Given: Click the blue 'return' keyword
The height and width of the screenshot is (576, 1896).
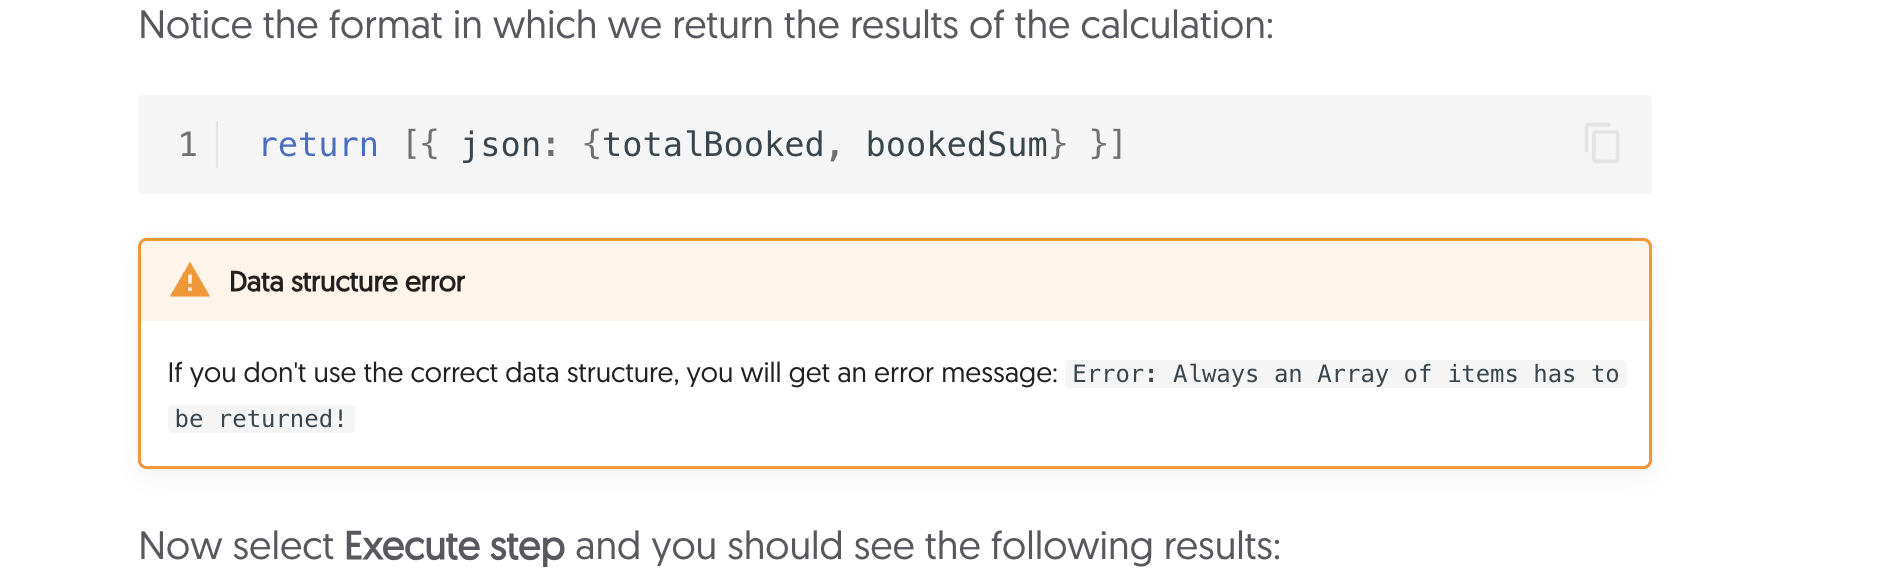Looking at the screenshot, I should point(318,144).
